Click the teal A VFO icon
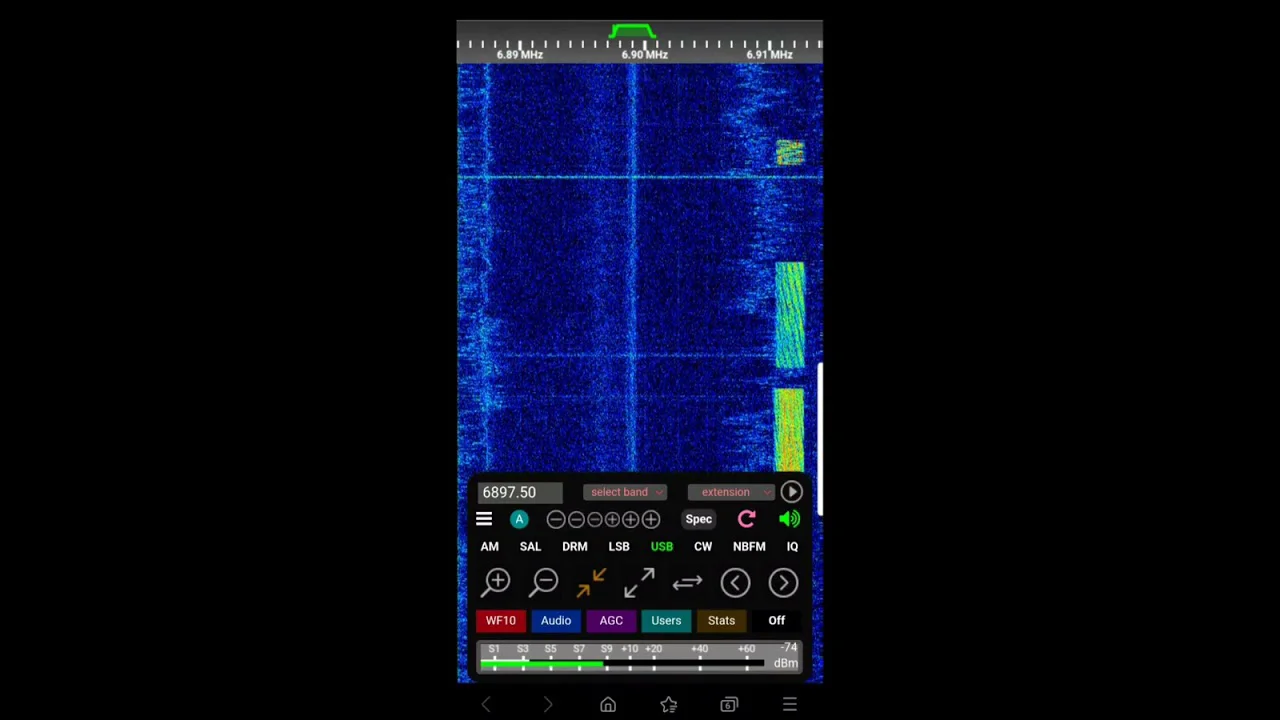The height and width of the screenshot is (720, 1280). tap(519, 519)
